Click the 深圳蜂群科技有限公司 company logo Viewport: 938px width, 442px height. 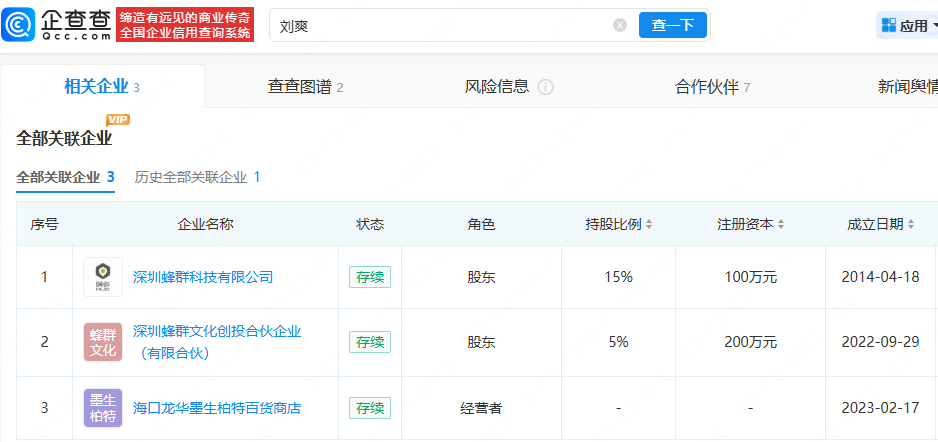(x=103, y=277)
